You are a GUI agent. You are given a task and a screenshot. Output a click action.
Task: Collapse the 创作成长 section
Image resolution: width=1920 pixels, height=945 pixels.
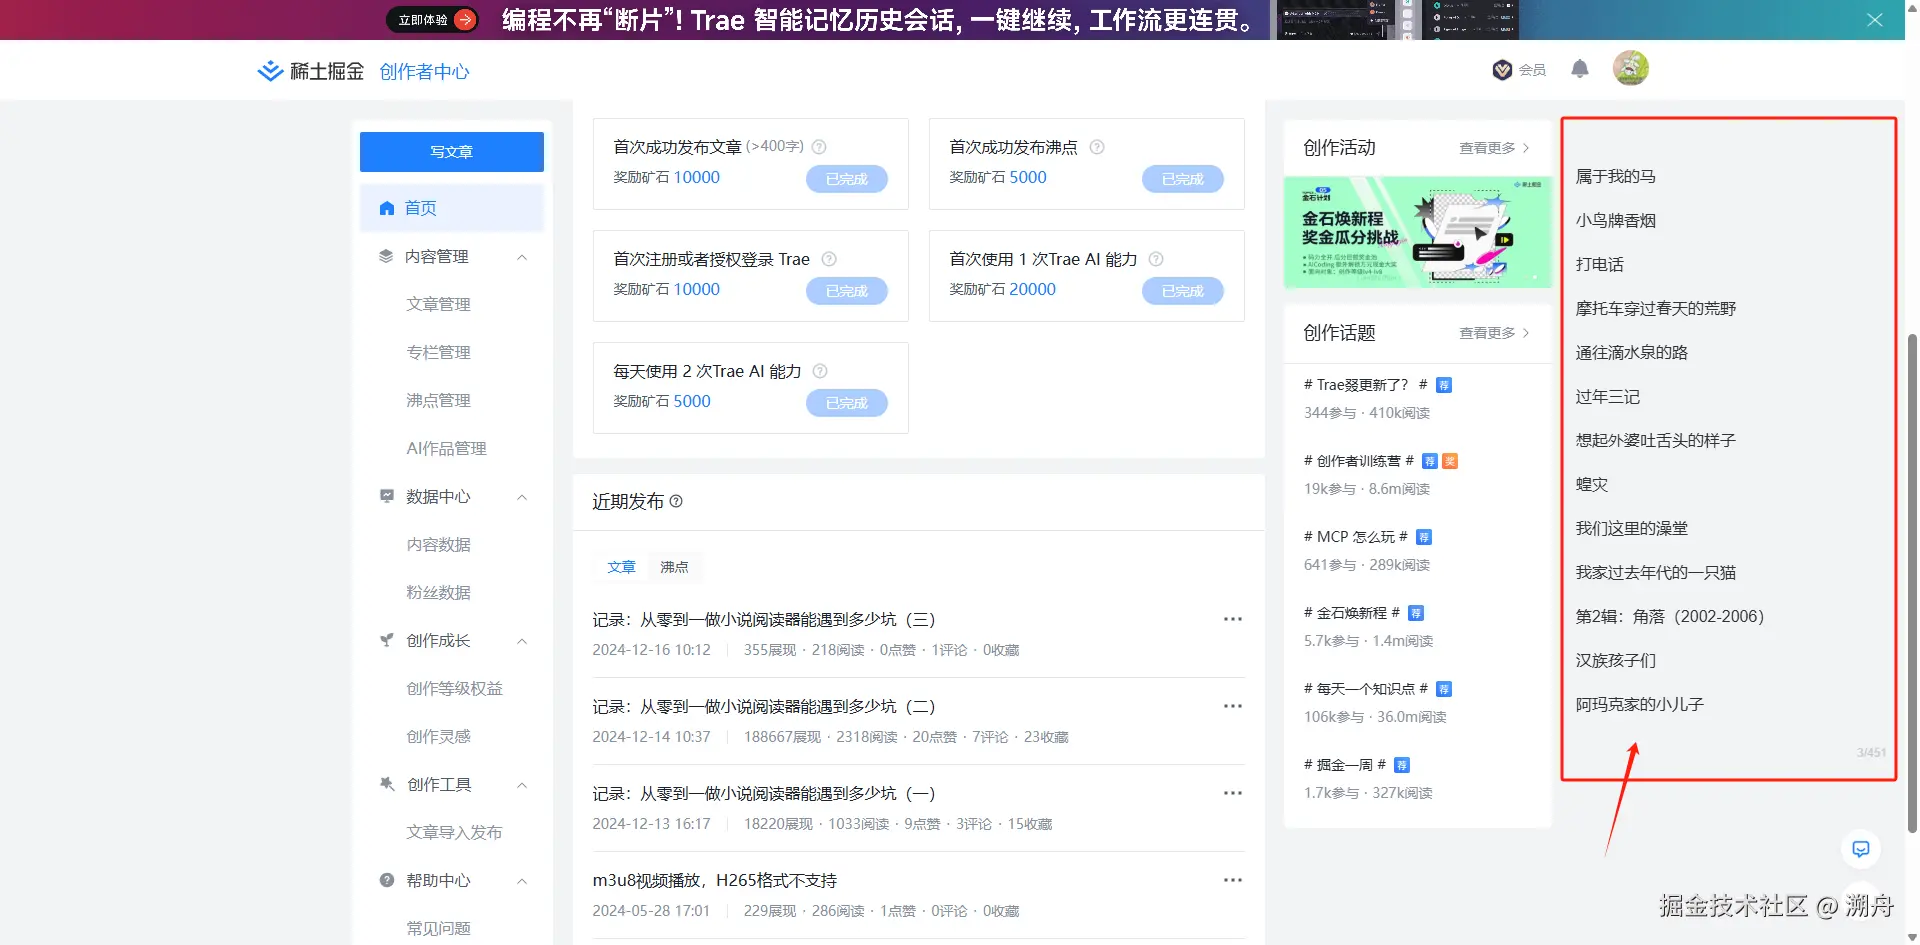(522, 641)
